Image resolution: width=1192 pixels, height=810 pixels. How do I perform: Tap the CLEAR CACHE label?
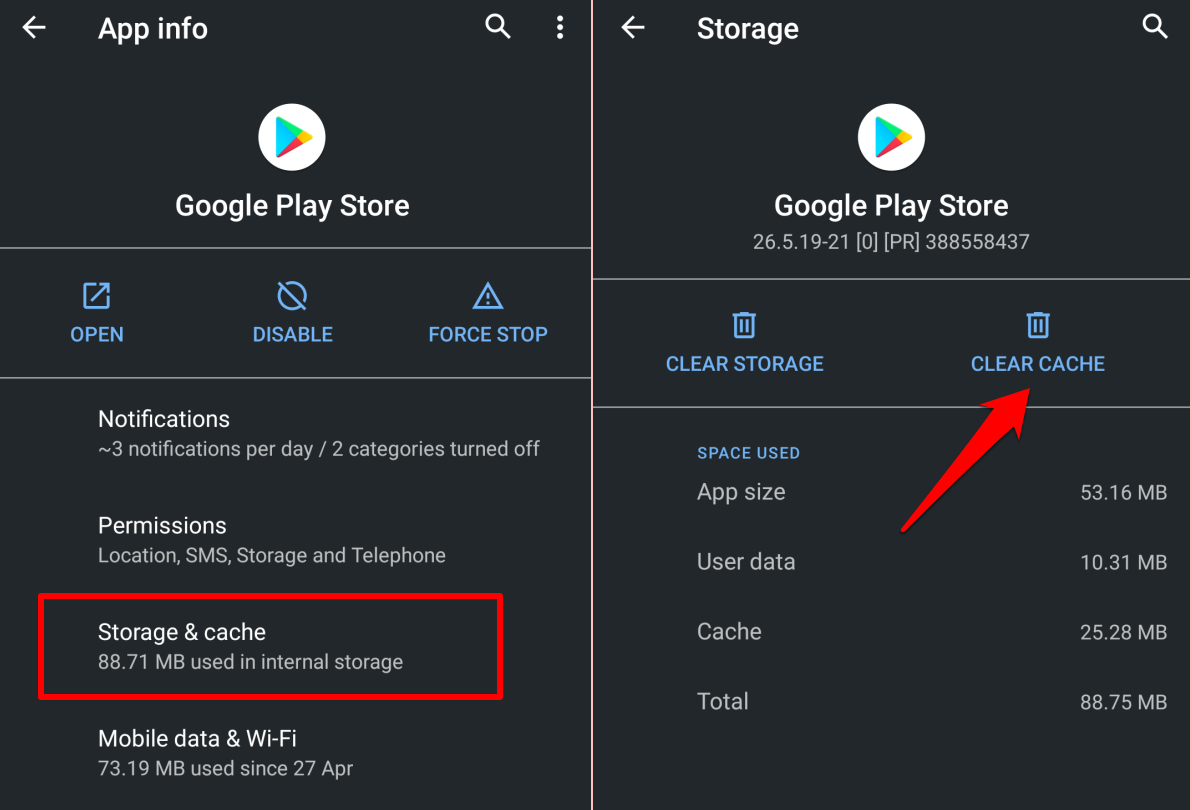[1038, 364]
